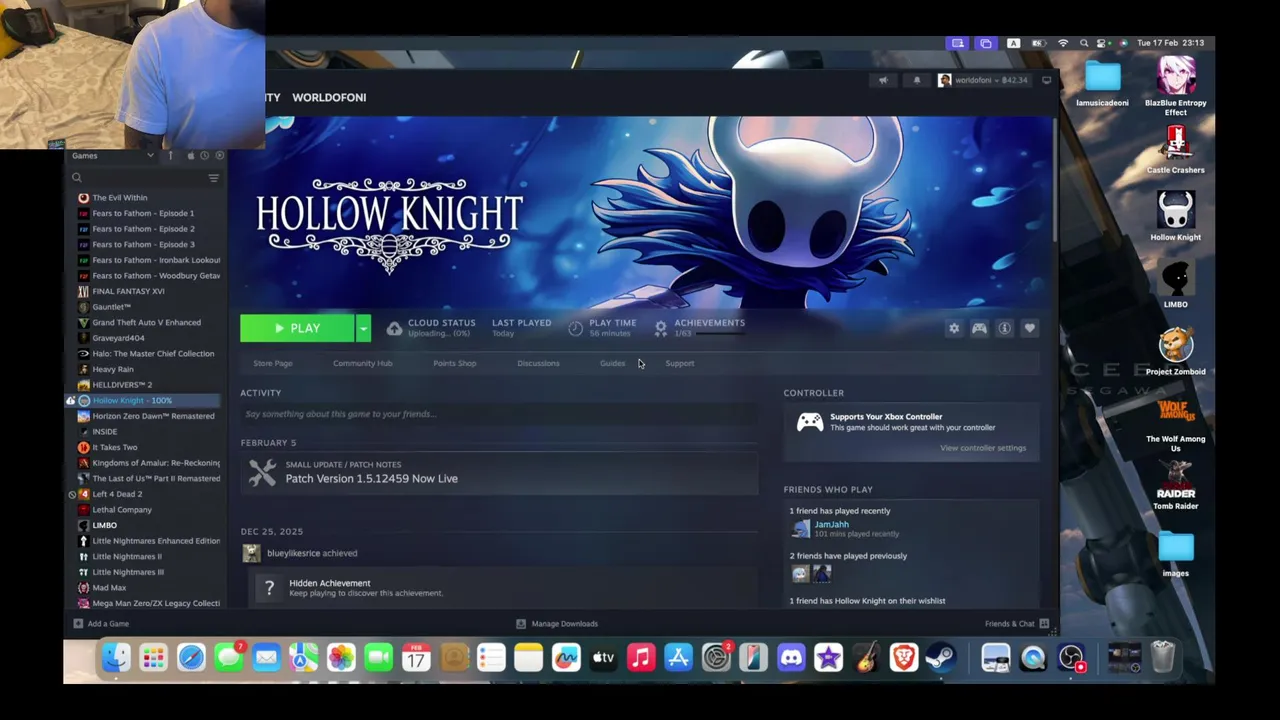1280x720 pixels.
Task: Toggle the ready-to-play filter icon
Action: click(219, 155)
